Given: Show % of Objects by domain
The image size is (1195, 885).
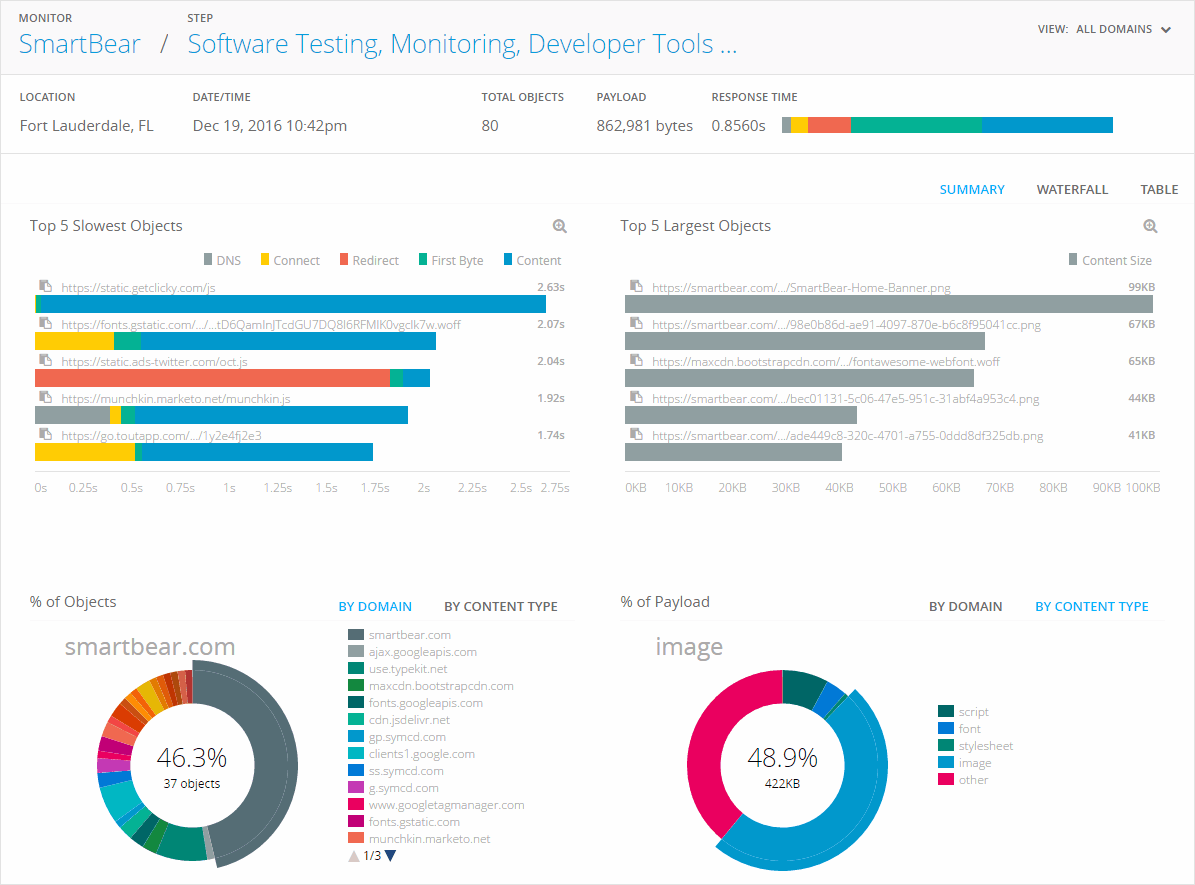Looking at the screenshot, I should [x=375, y=607].
